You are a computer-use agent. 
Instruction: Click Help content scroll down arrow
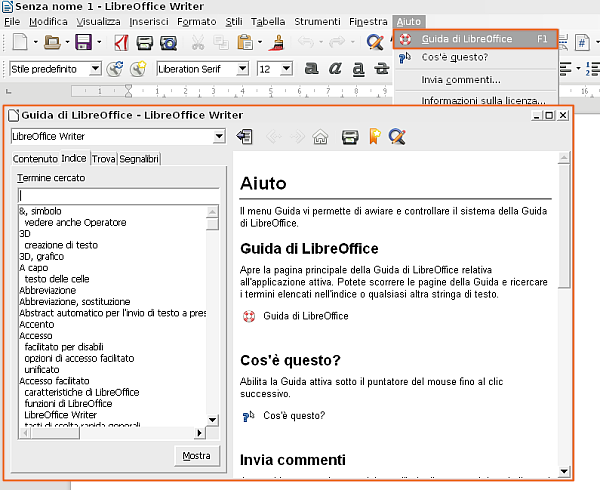564,471
